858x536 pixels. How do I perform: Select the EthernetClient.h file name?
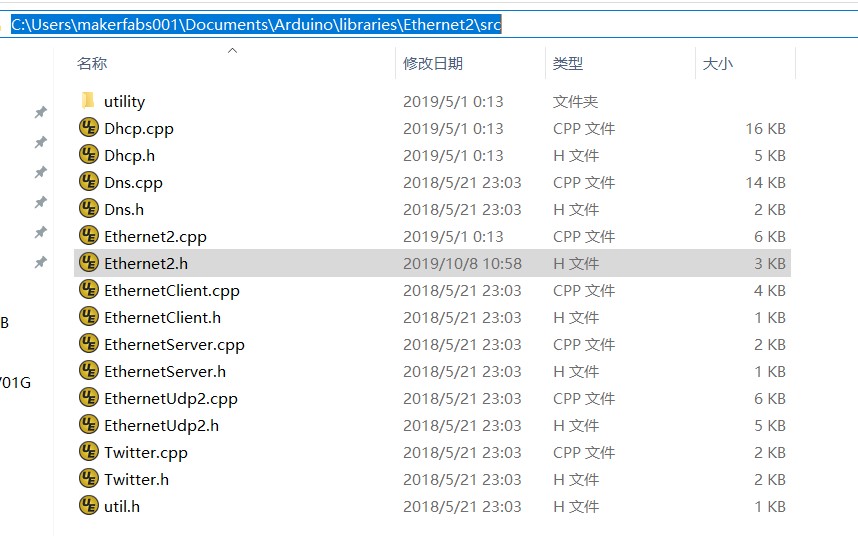[x=163, y=317]
